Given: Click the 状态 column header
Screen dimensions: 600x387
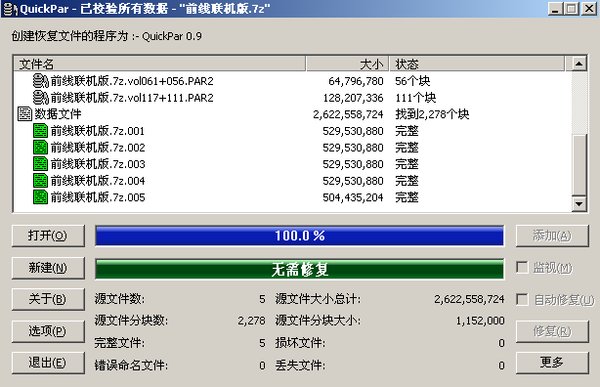Looking at the screenshot, I should pos(477,64).
